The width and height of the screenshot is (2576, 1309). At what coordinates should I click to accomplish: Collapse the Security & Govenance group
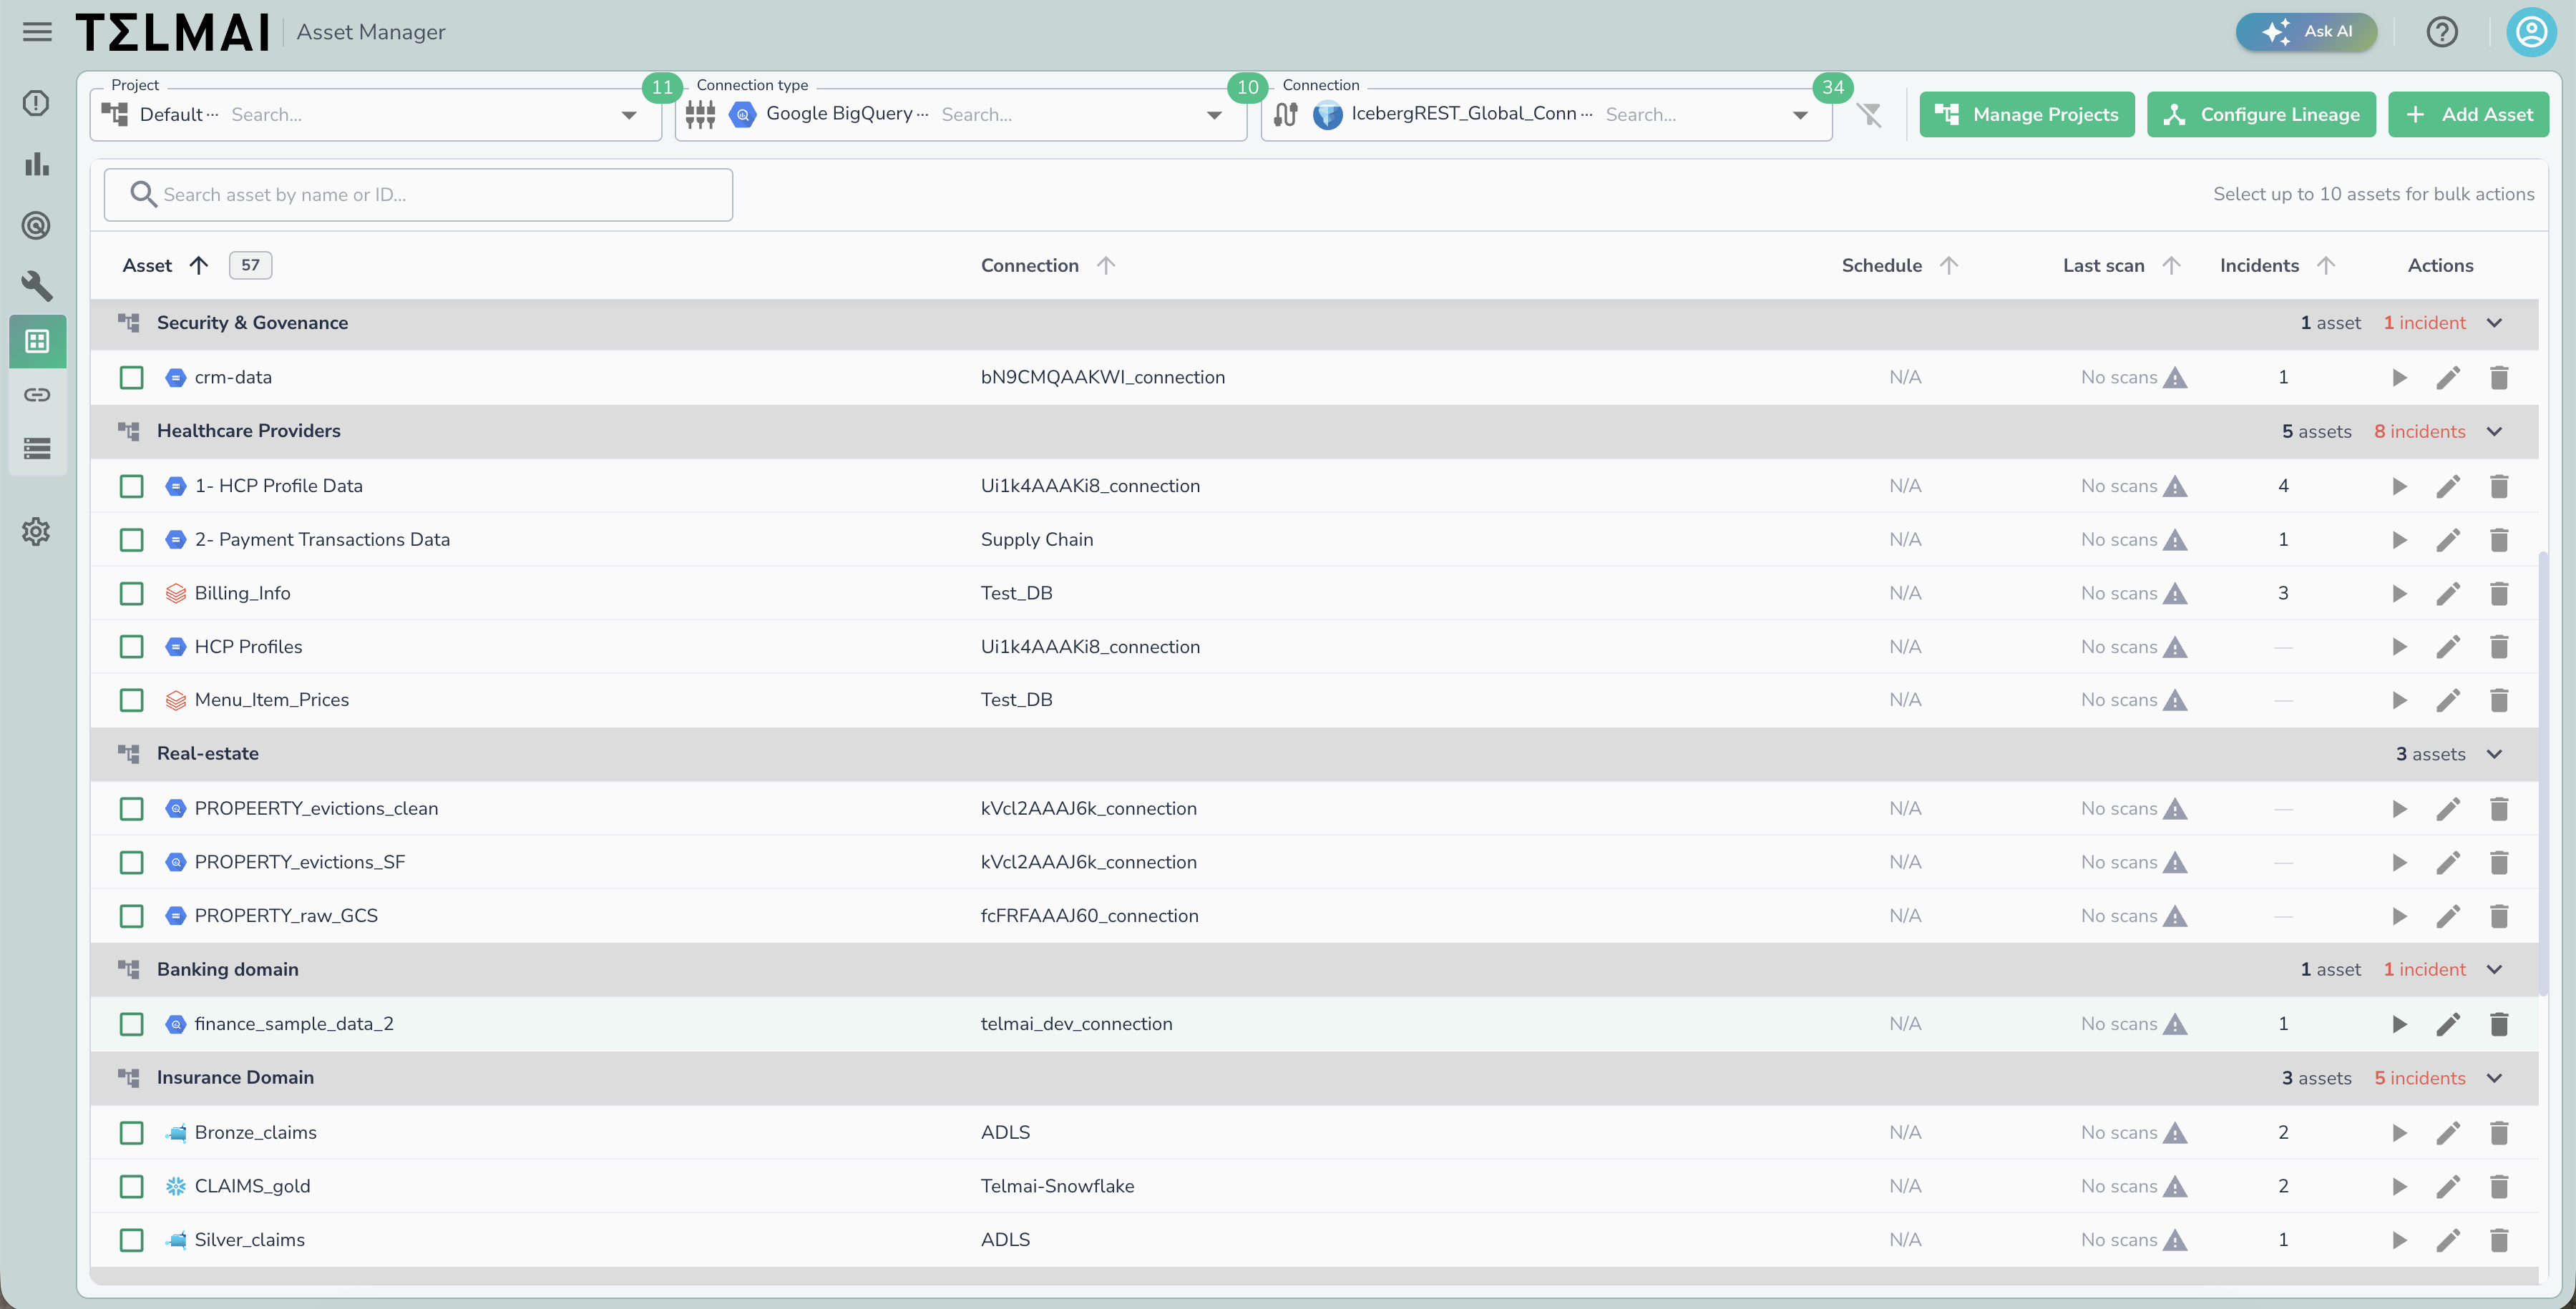(2494, 323)
